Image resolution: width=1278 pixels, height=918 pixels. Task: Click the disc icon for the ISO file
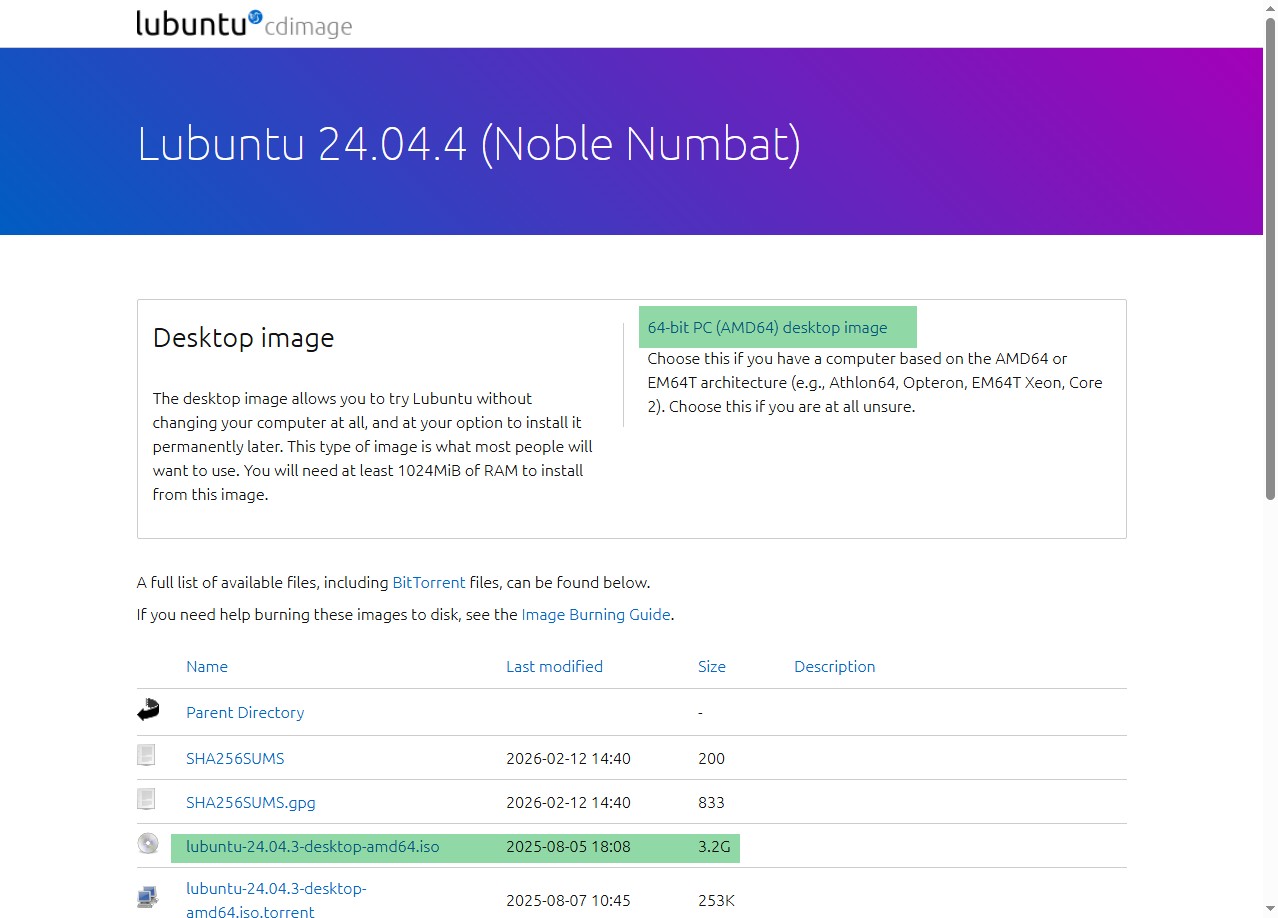point(148,844)
